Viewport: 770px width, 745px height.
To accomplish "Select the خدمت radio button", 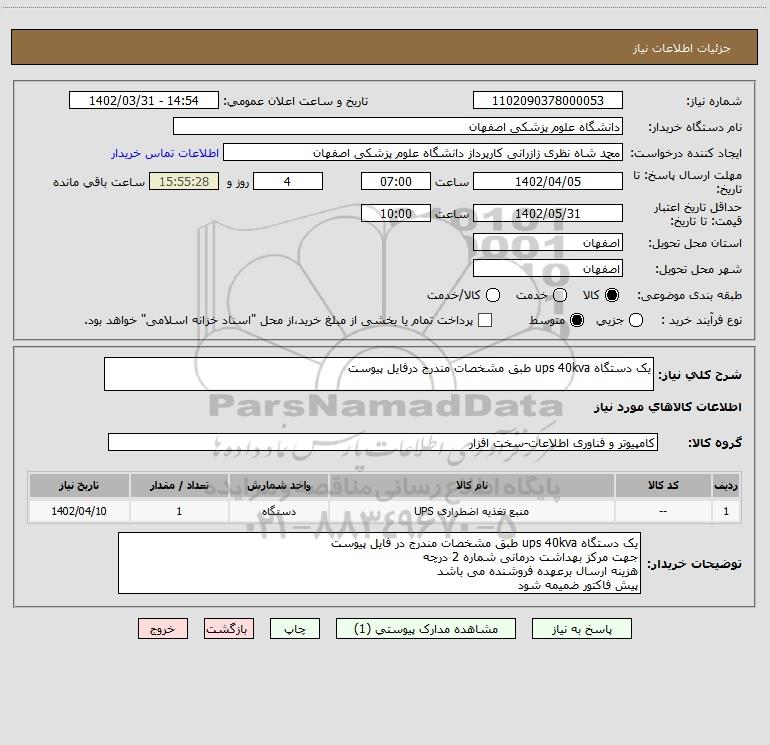I will tap(560, 295).
